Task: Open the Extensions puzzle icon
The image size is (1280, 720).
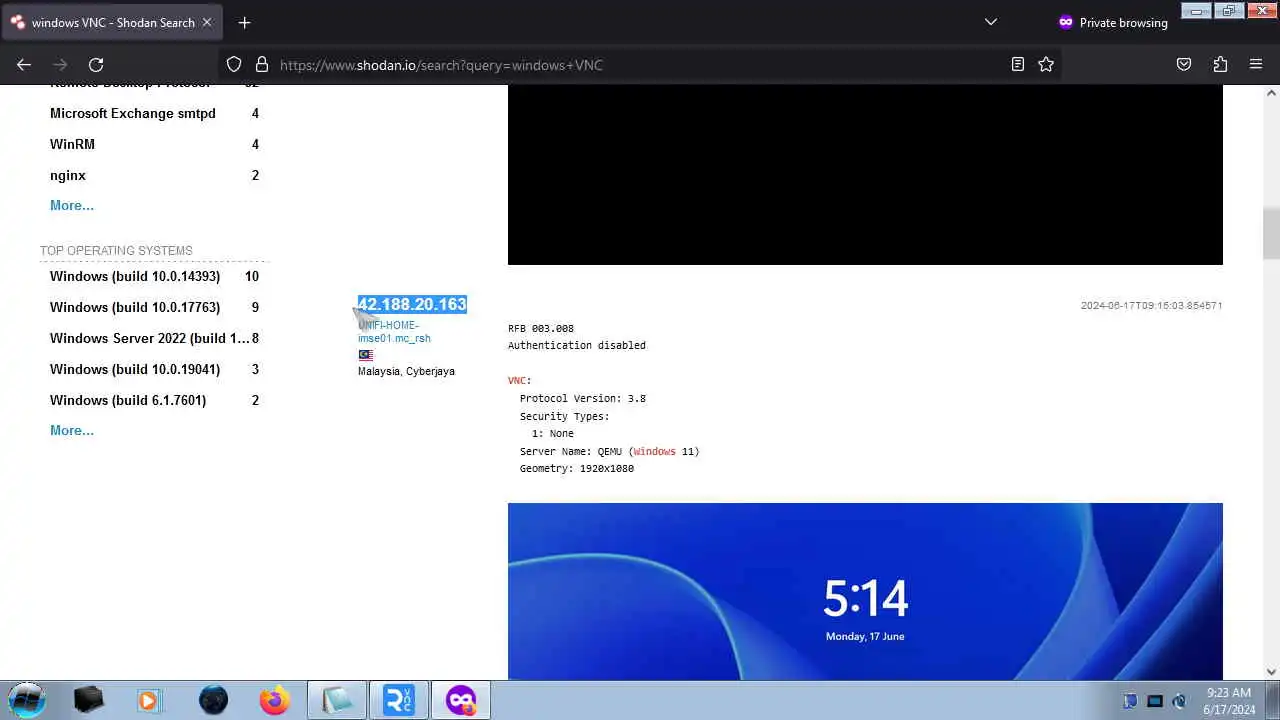Action: tap(1220, 64)
